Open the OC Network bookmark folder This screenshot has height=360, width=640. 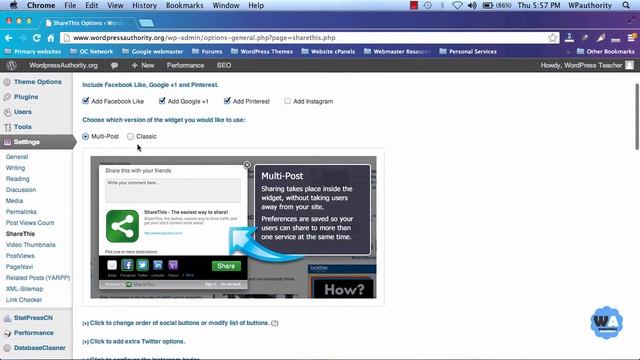click(x=91, y=52)
